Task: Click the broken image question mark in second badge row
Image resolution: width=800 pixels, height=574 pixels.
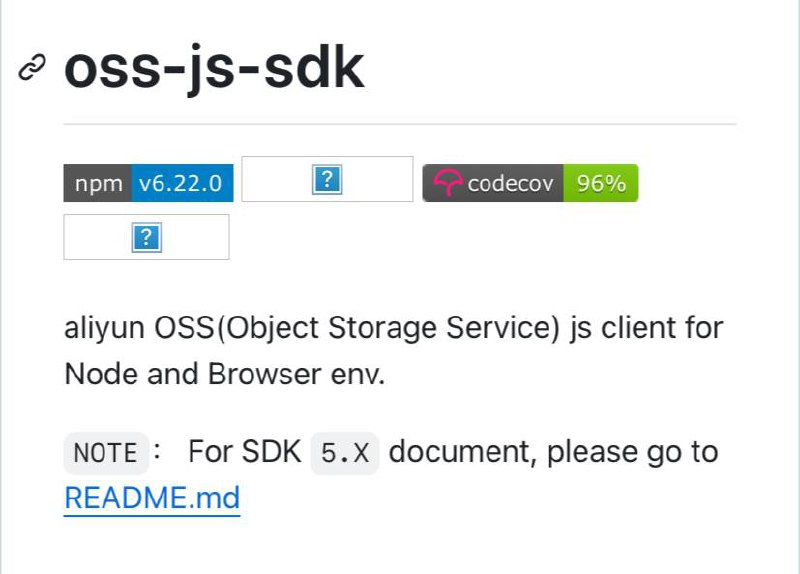Action: pos(147,238)
